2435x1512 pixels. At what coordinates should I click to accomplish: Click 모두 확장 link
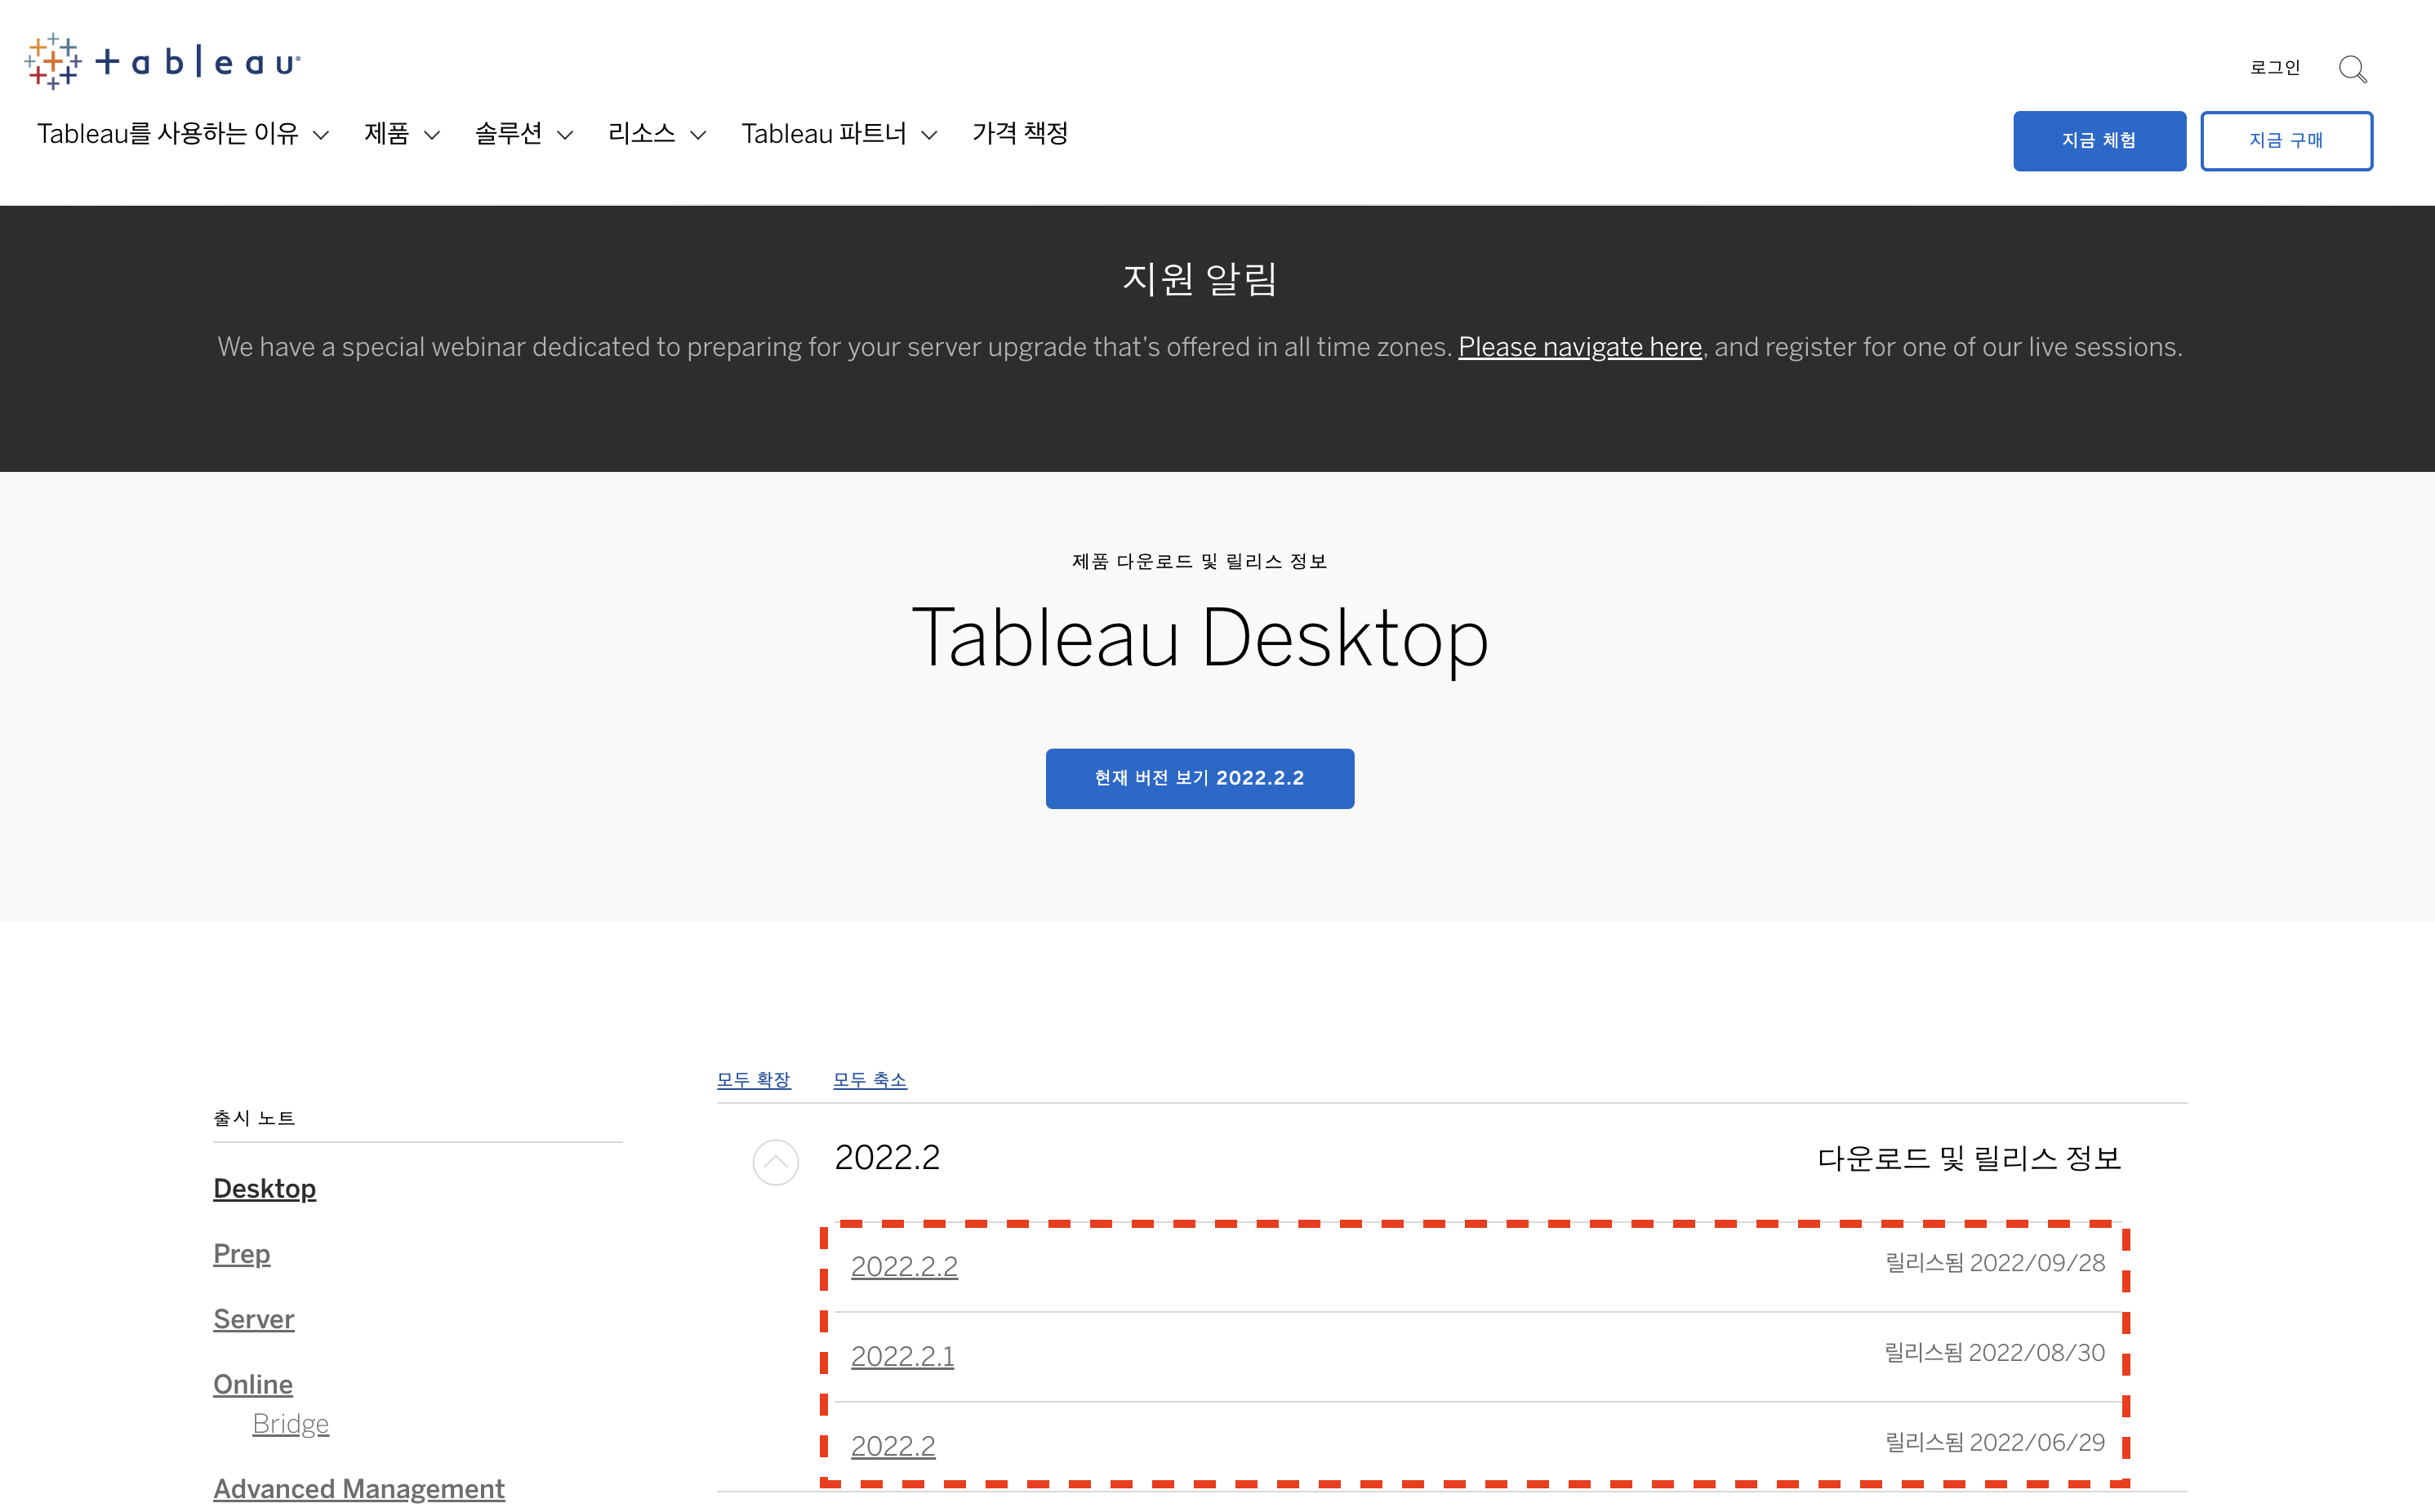(753, 1080)
